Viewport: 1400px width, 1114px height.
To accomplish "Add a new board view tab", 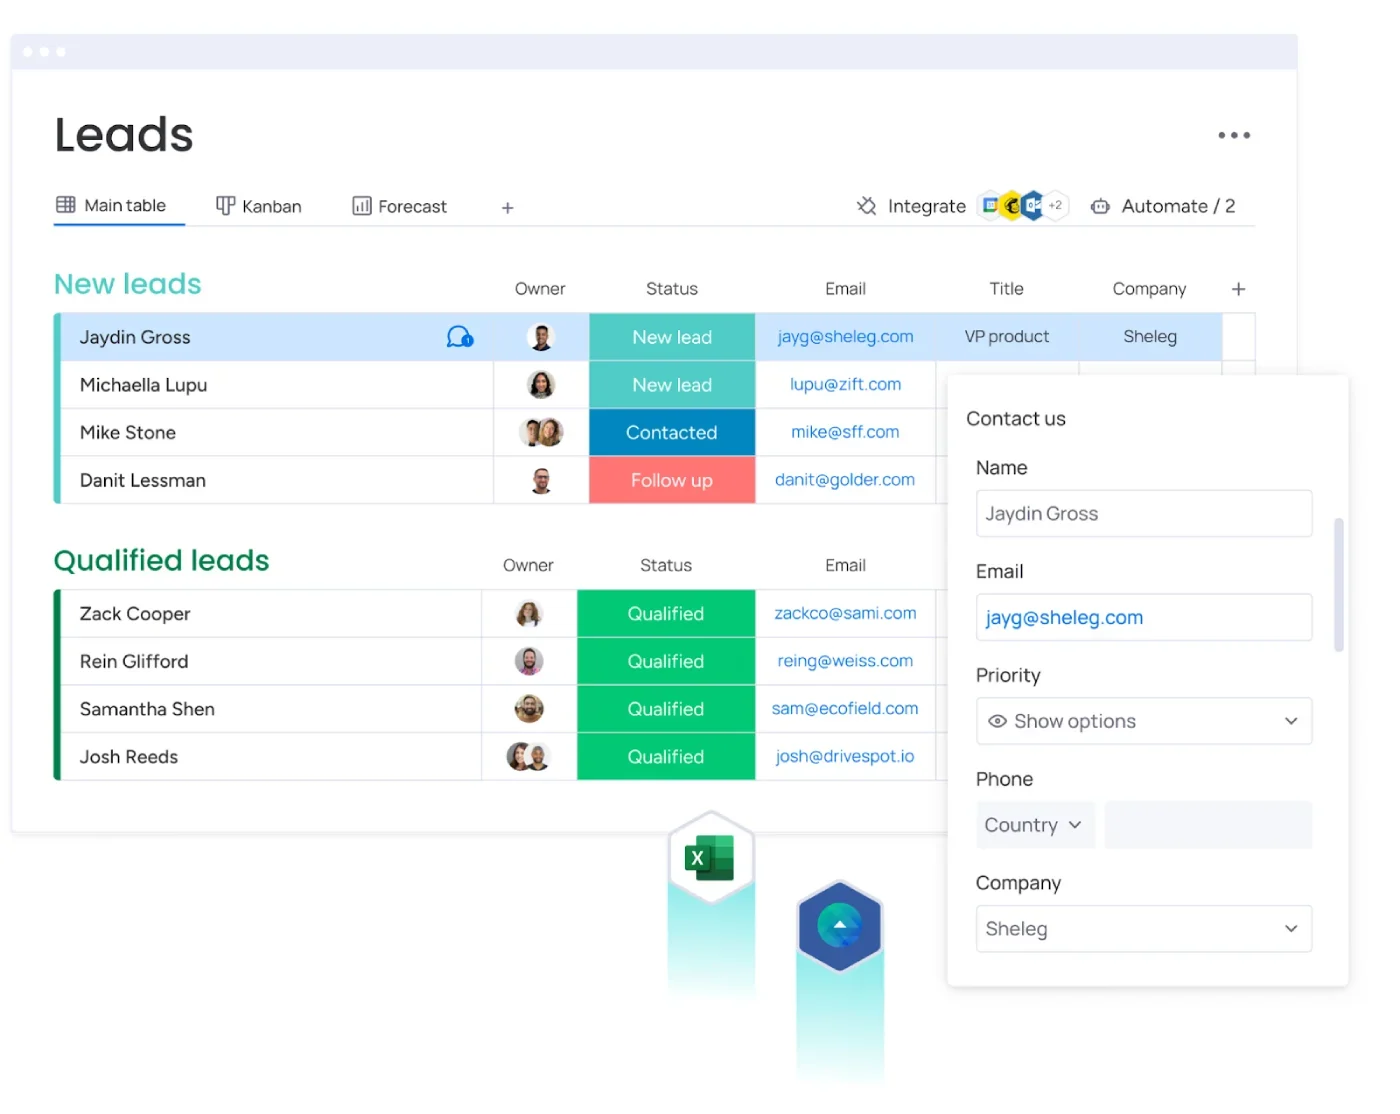I will pyautogui.click(x=507, y=208).
